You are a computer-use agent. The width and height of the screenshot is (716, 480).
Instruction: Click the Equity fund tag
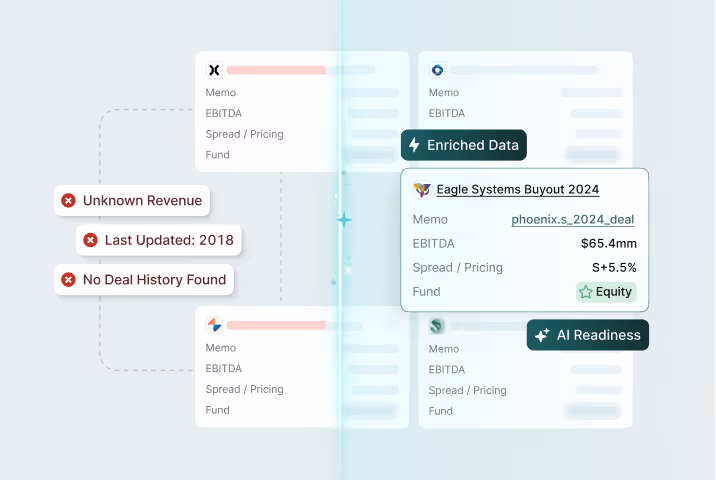[606, 291]
